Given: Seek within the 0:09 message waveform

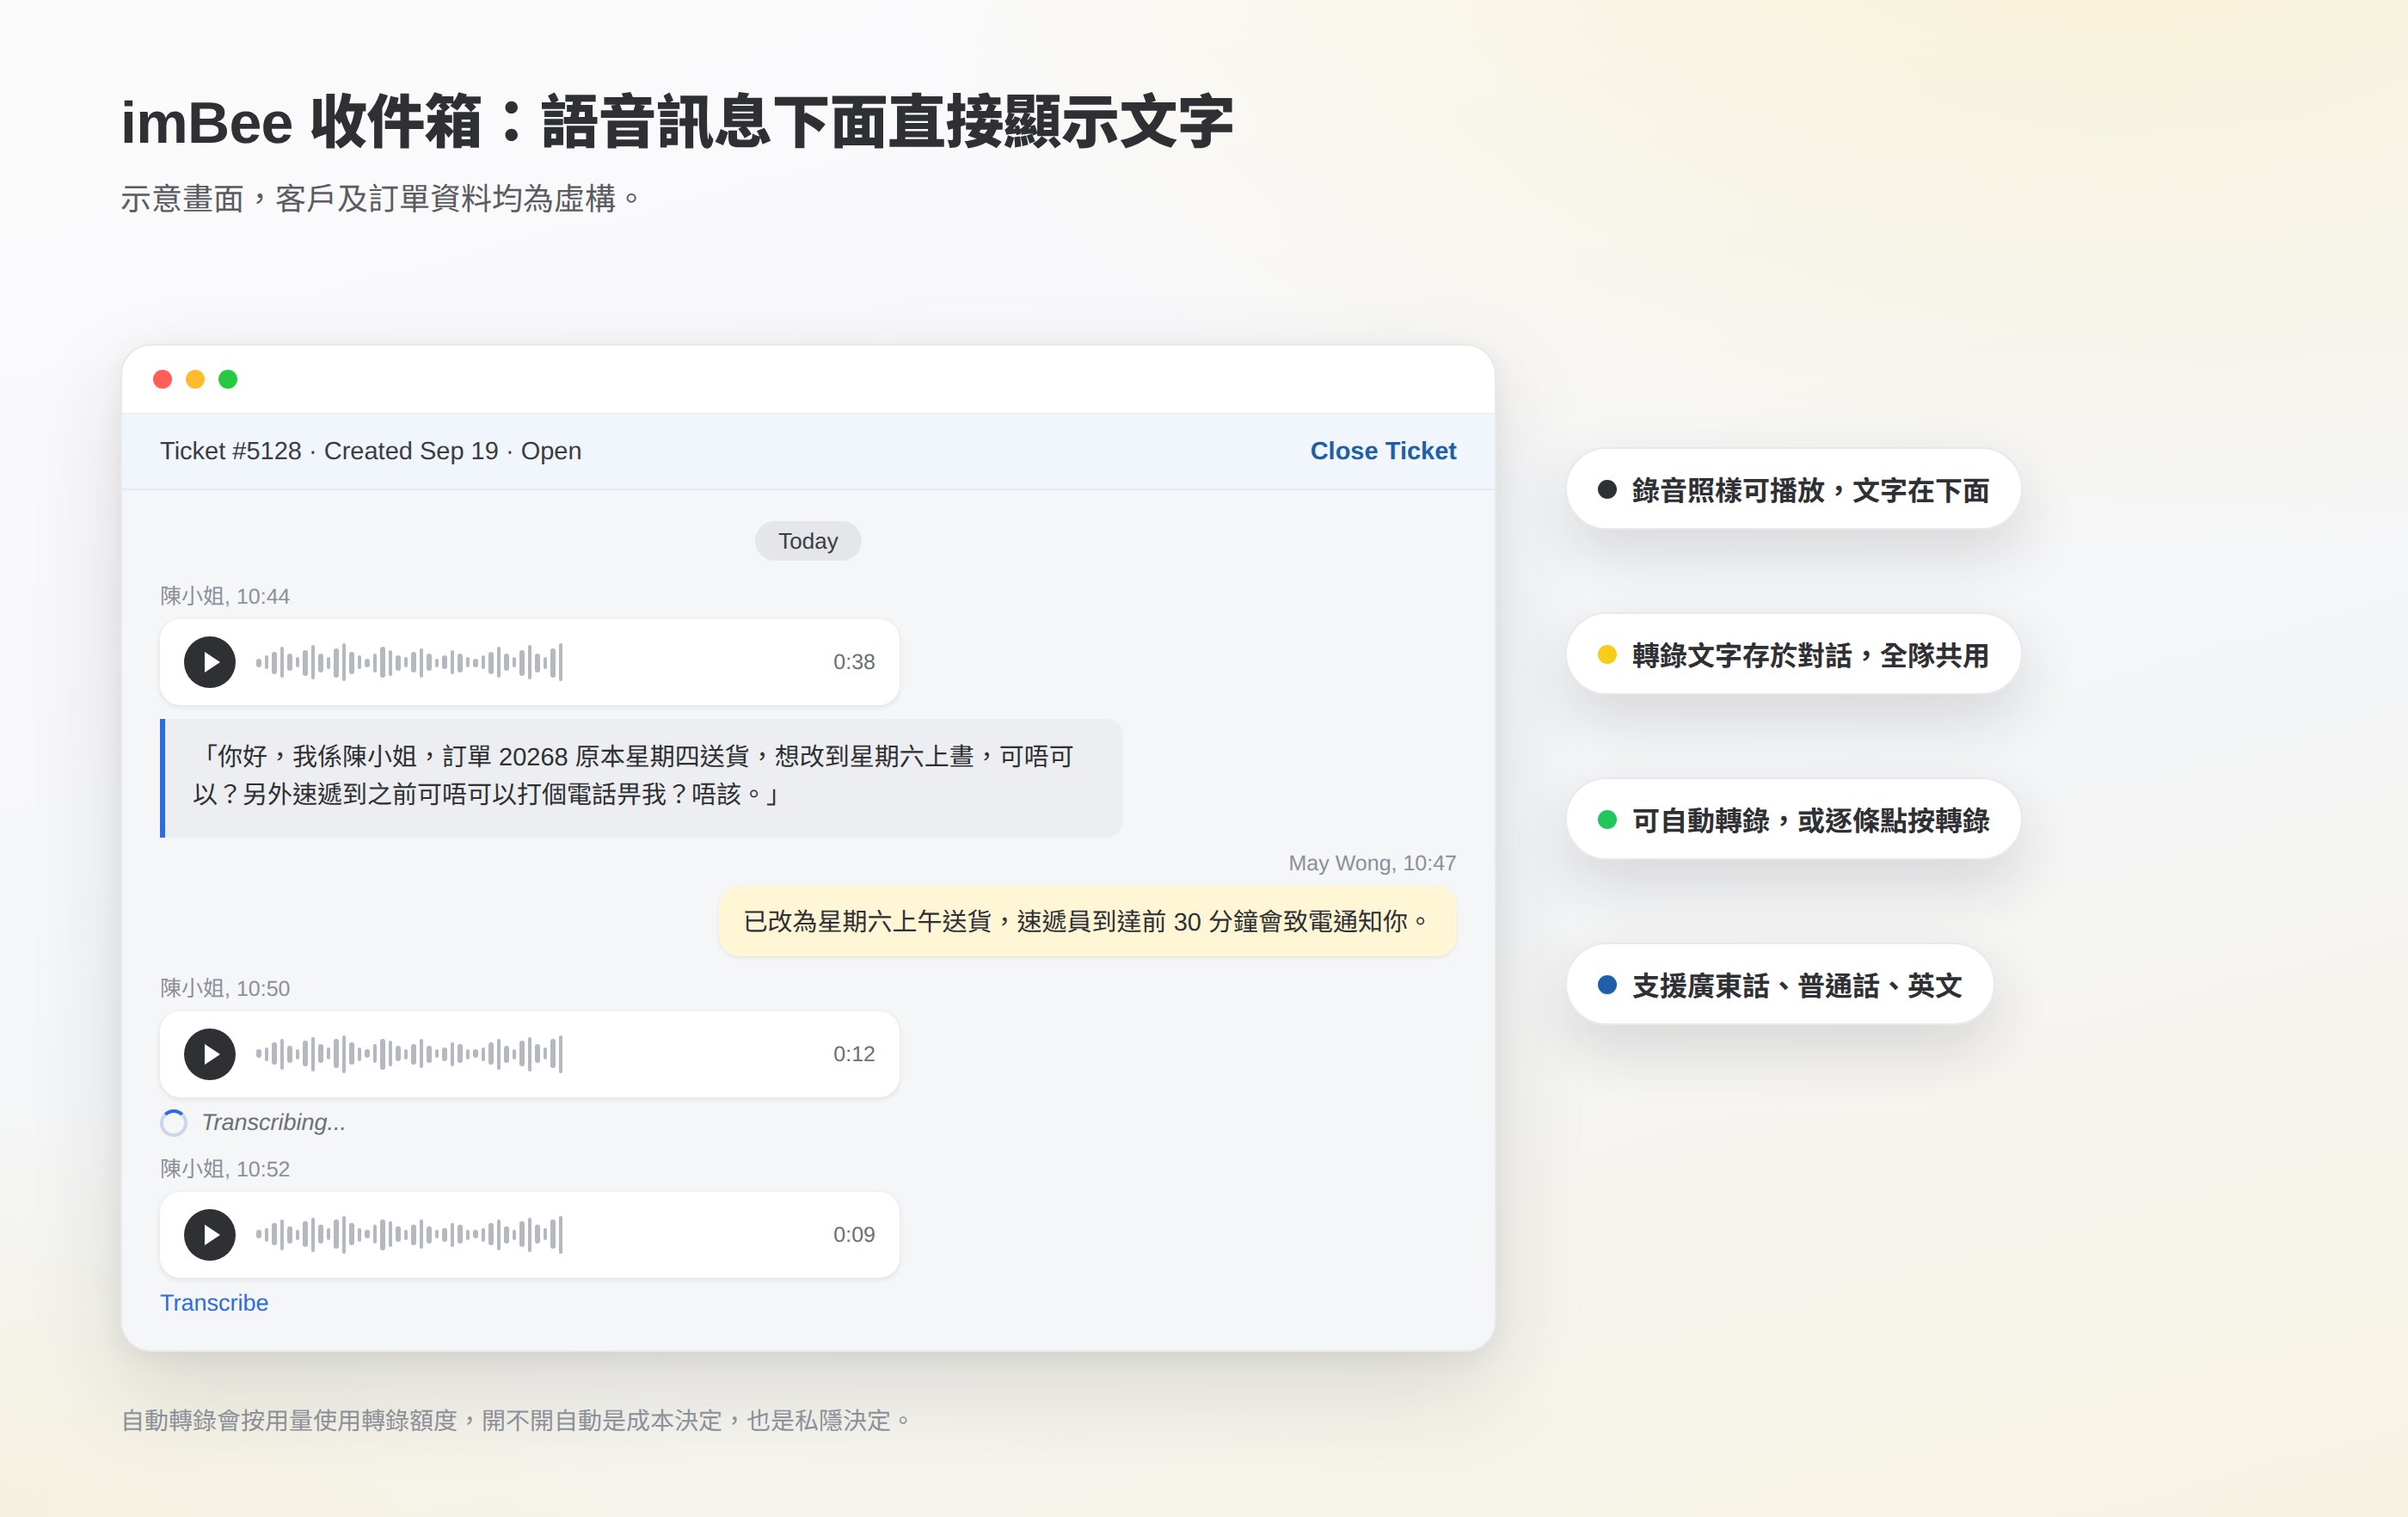Looking at the screenshot, I should [409, 1235].
